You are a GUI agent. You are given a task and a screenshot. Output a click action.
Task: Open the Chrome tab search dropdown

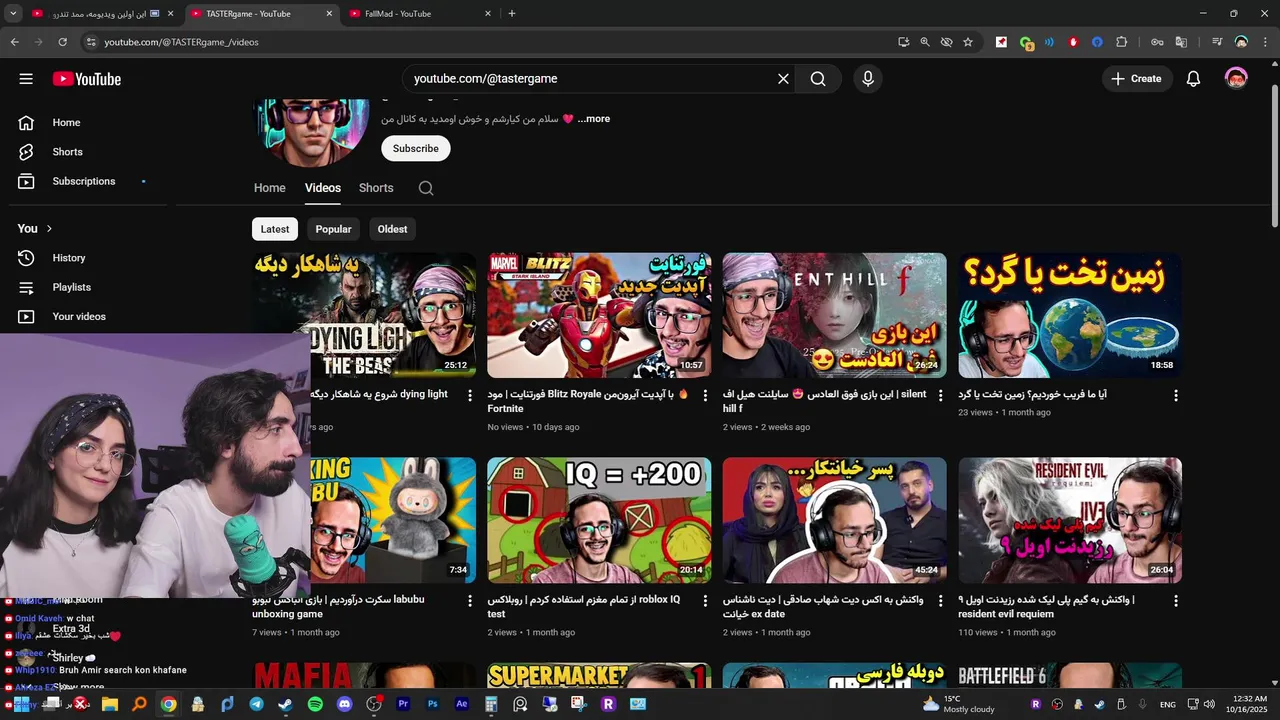coord(13,14)
